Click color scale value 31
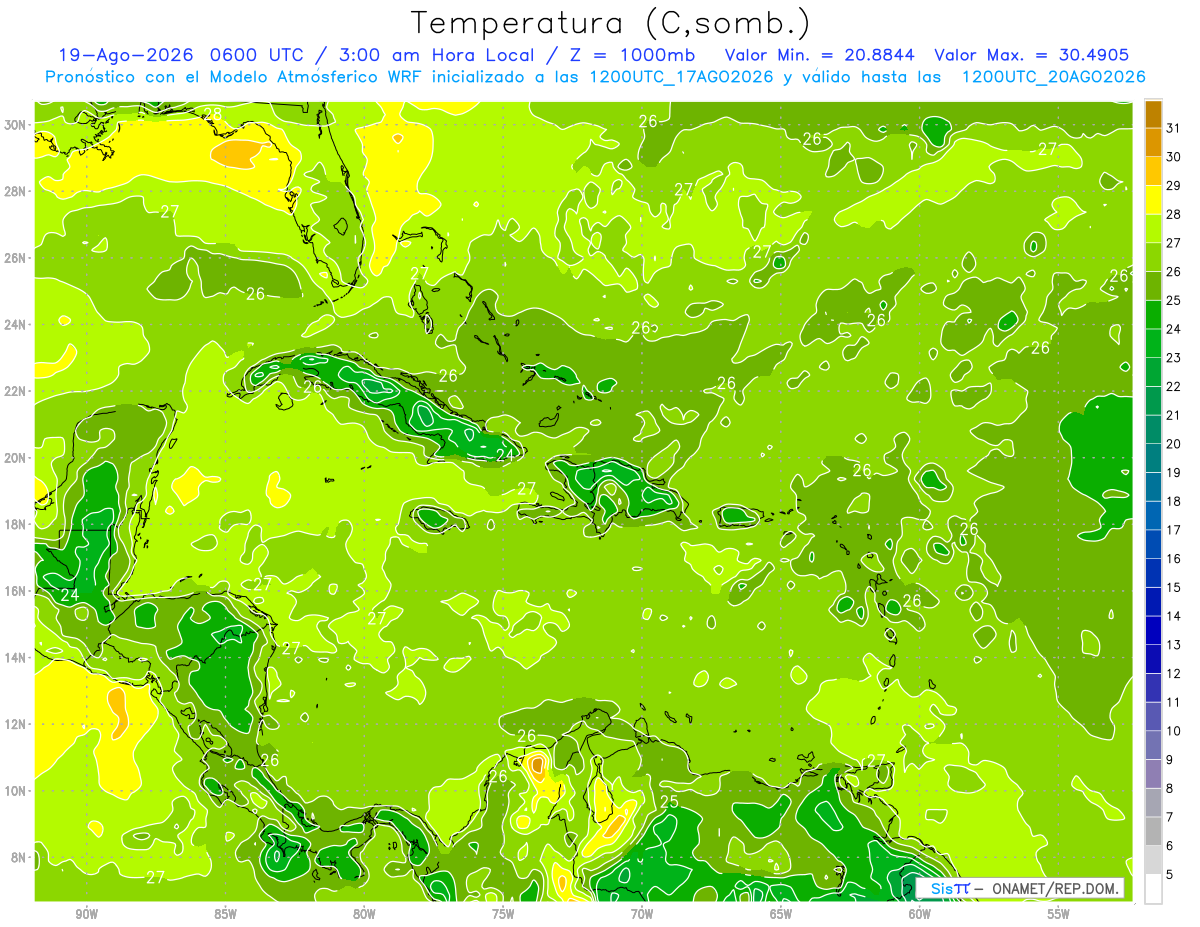The height and width of the screenshot is (927, 1200). tap(1174, 128)
